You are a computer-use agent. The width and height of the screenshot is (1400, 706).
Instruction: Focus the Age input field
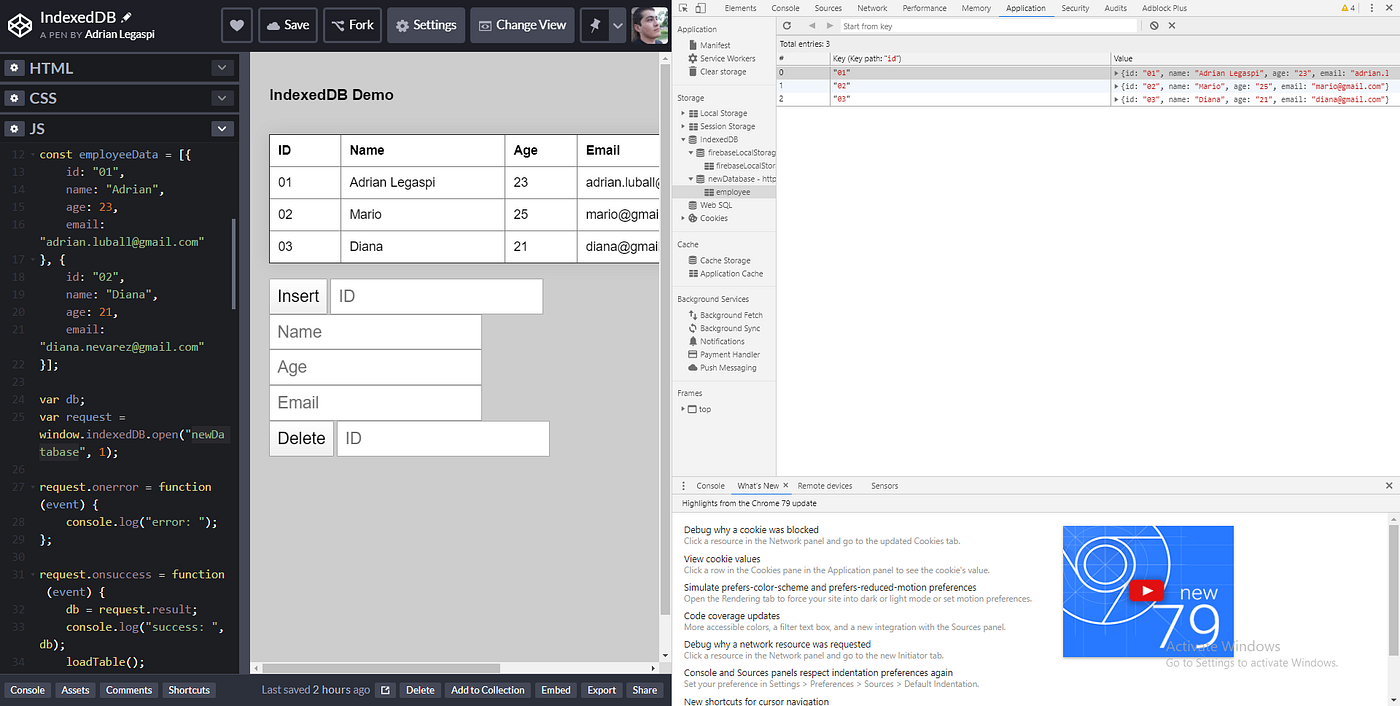(375, 367)
